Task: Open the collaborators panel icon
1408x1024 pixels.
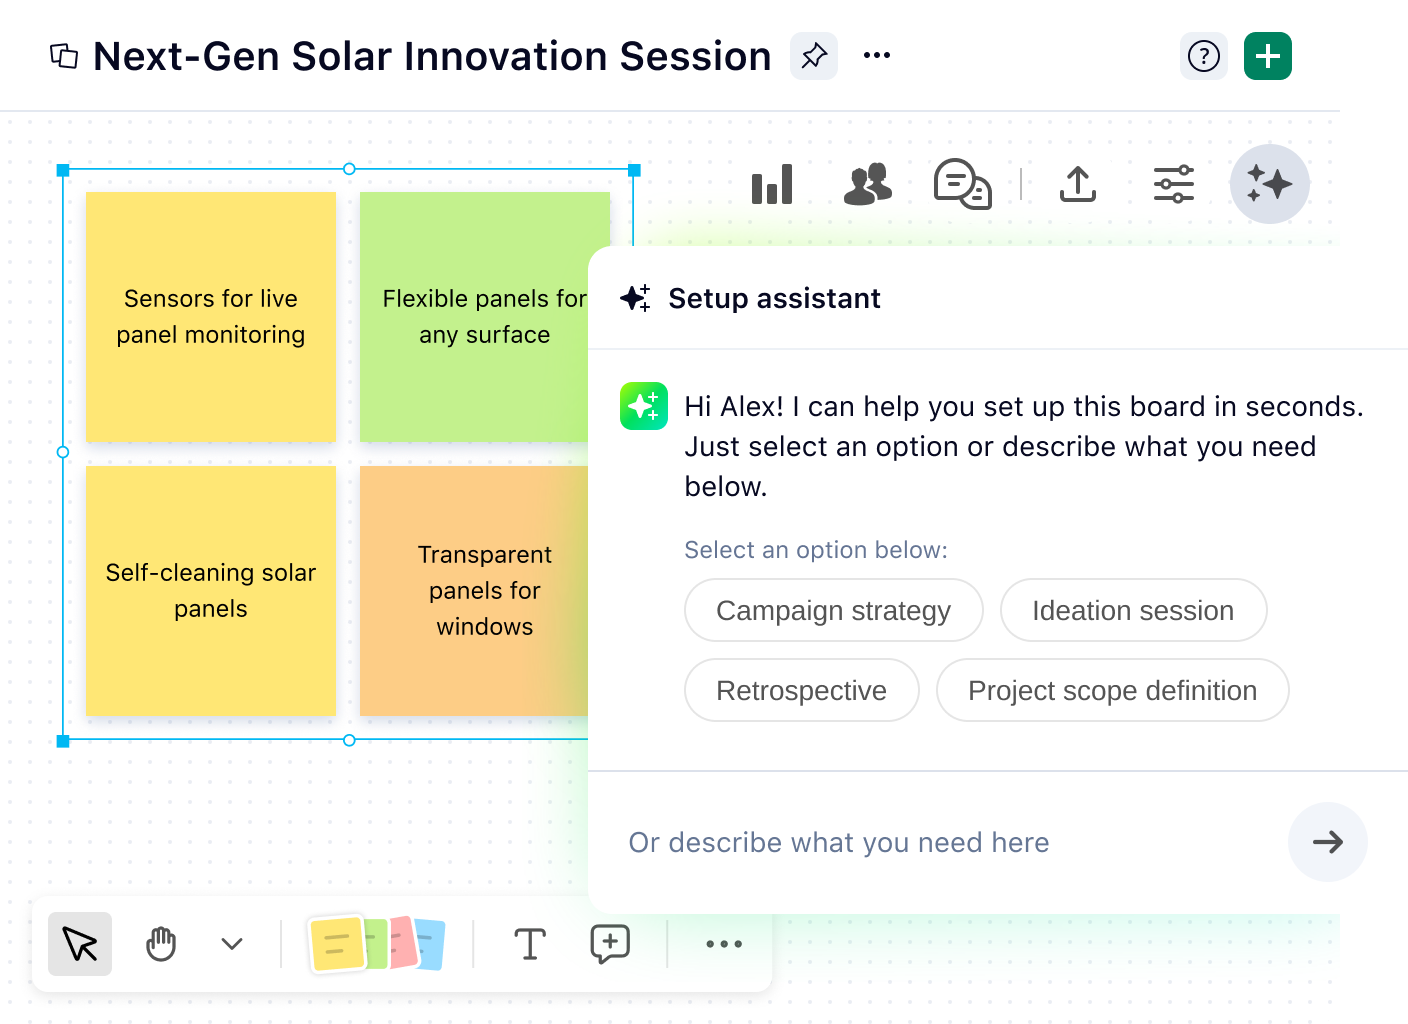Action: pyautogui.click(x=867, y=183)
